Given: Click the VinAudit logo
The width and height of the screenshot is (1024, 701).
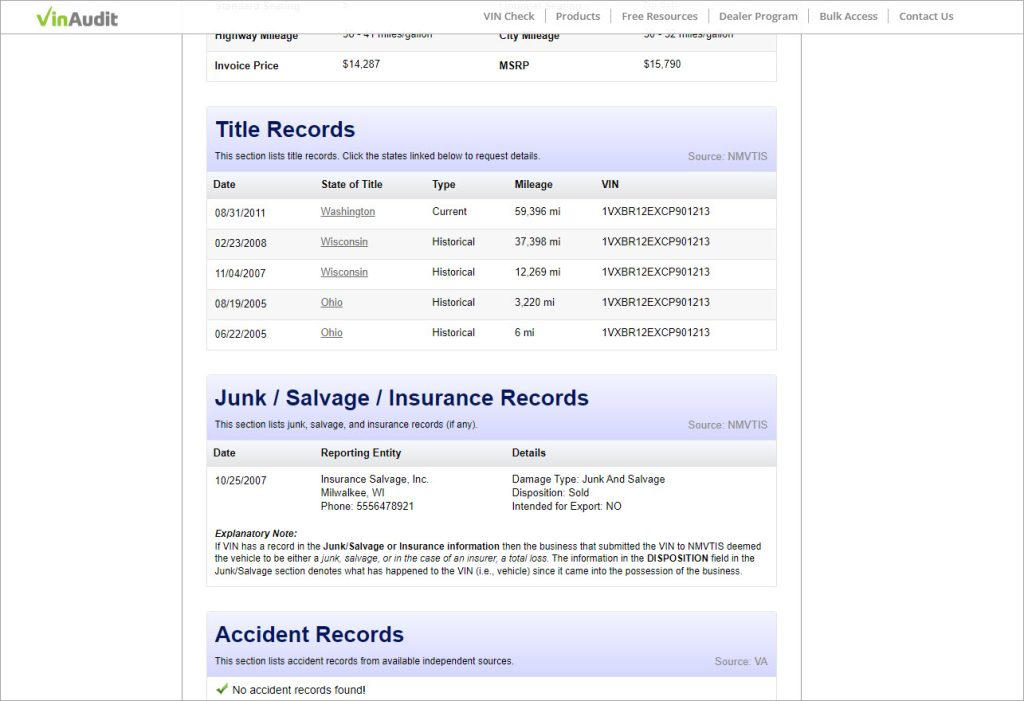Looking at the screenshot, I should [77, 17].
